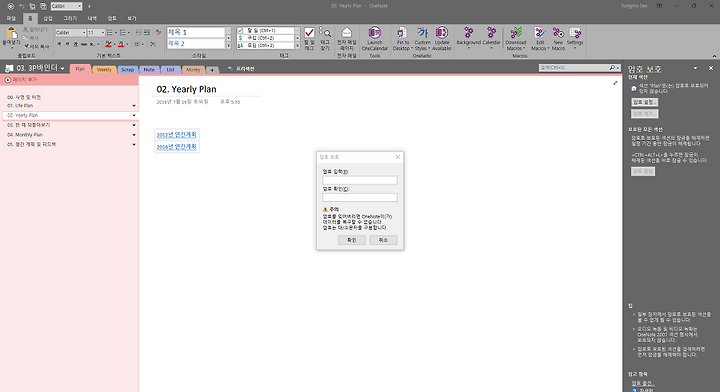
Task: Open the 삽입 (Insert) ribbon tab
Action: click(x=48, y=18)
